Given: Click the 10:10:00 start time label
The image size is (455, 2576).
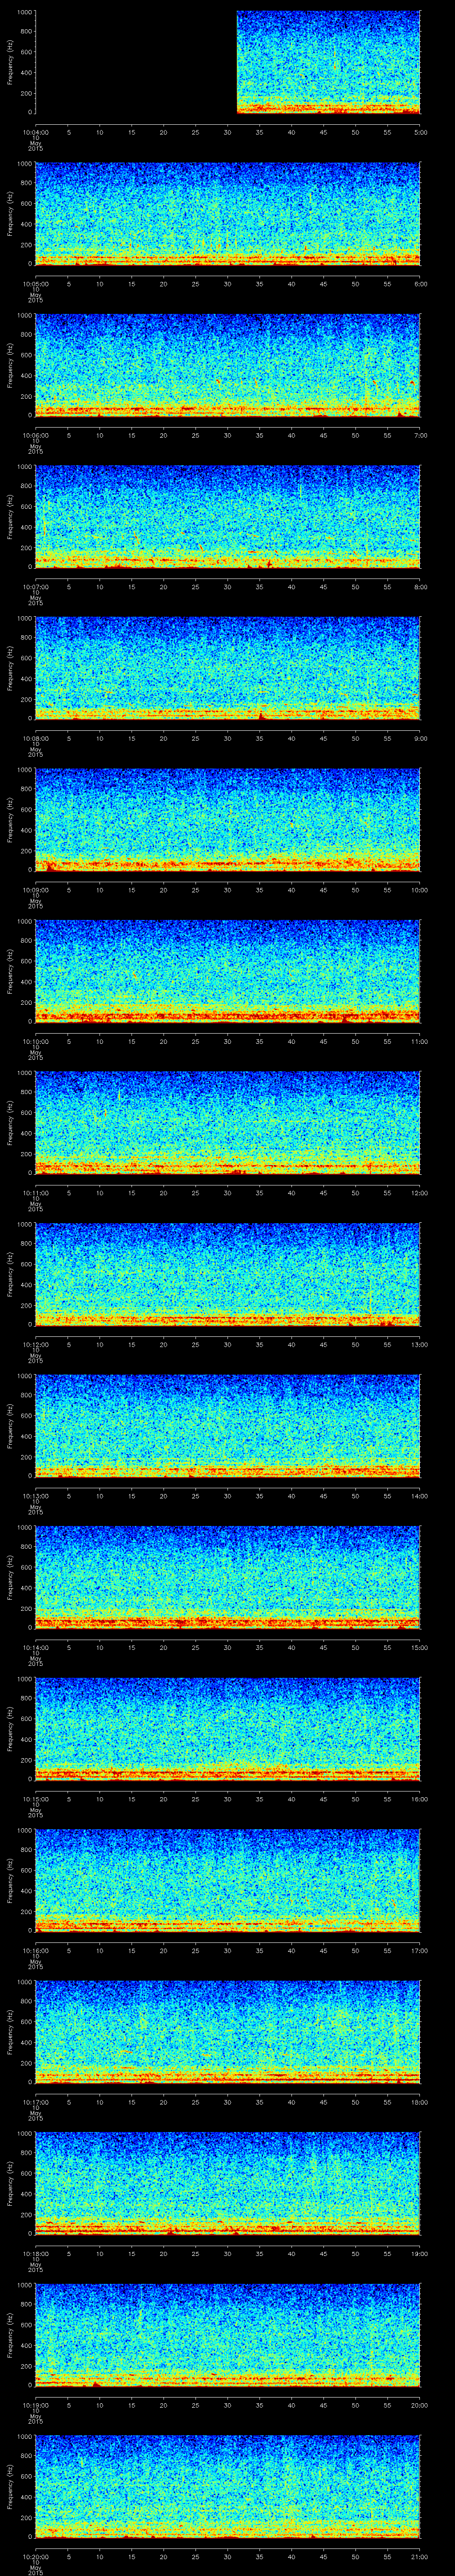Looking at the screenshot, I should pos(35,1041).
